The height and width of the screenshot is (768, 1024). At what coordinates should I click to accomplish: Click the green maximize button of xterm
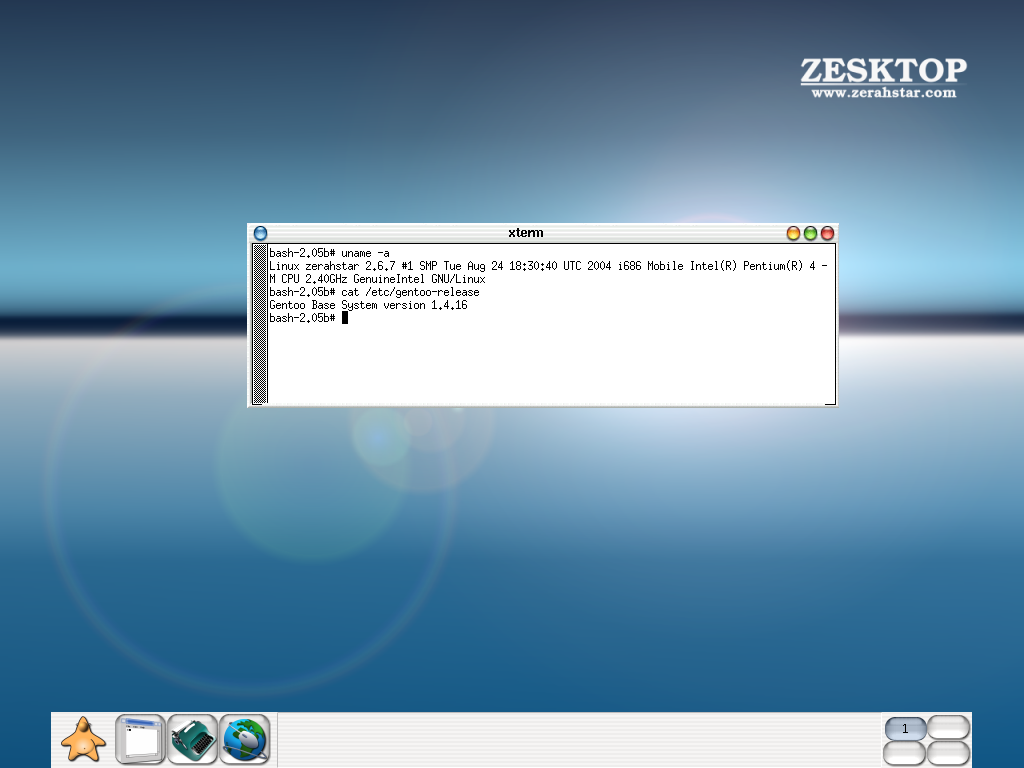point(810,233)
